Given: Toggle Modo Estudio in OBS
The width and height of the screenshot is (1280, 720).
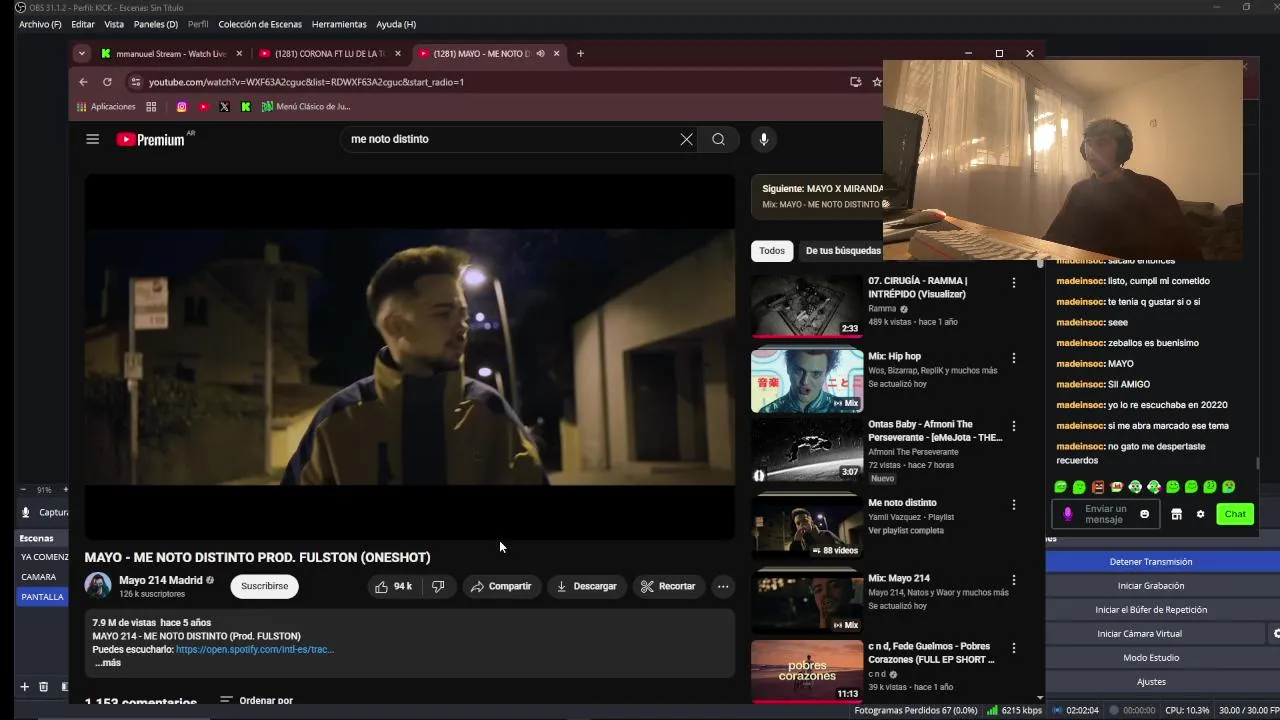Looking at the screenshot, I should (x=1151, y=658).
